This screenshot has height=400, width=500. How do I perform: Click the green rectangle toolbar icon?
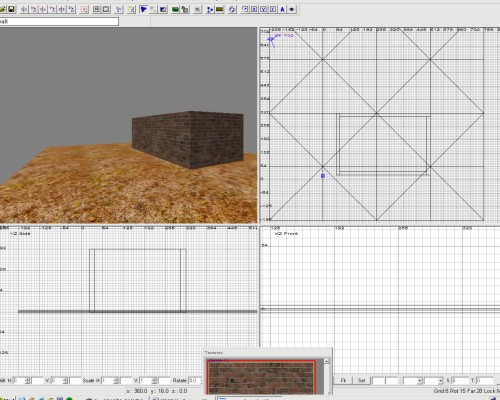(x=175, y=9)
